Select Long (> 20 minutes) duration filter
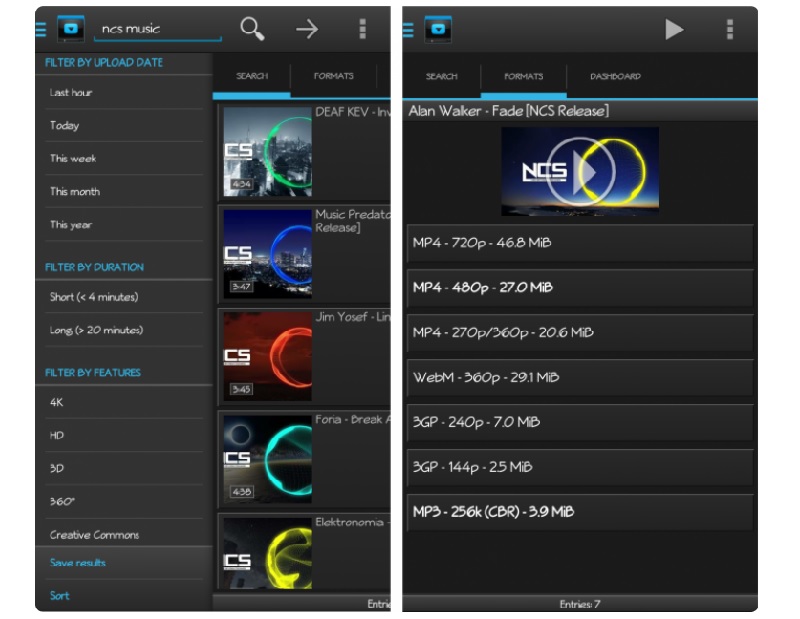Viewport: 800px width, 619px height. pyautogui.click(x=124, y=330)
